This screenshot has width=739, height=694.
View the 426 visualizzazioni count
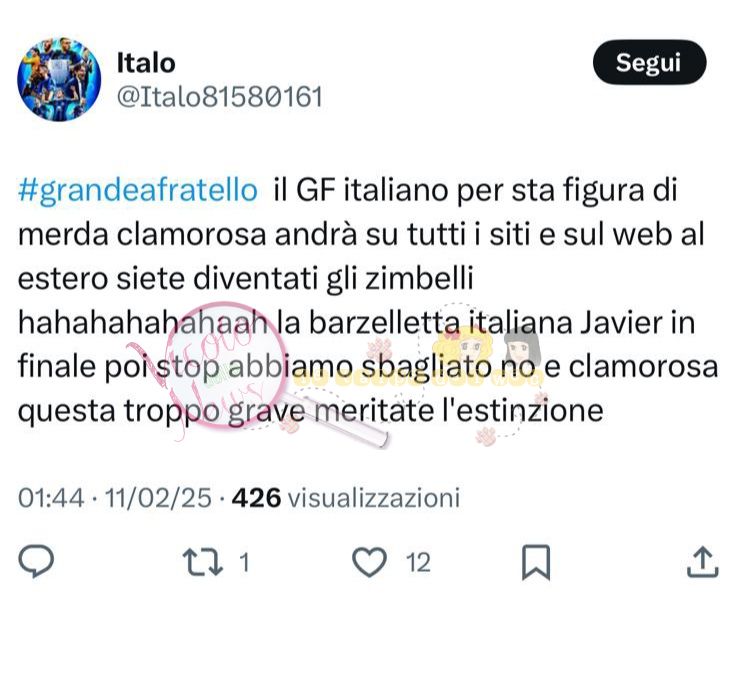[345, 498]
